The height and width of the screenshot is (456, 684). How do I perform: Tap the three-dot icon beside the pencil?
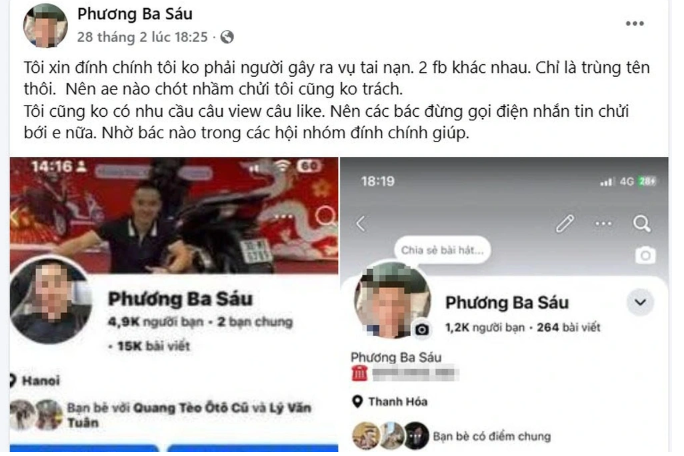pyautogui.click(x=603, y=224)
